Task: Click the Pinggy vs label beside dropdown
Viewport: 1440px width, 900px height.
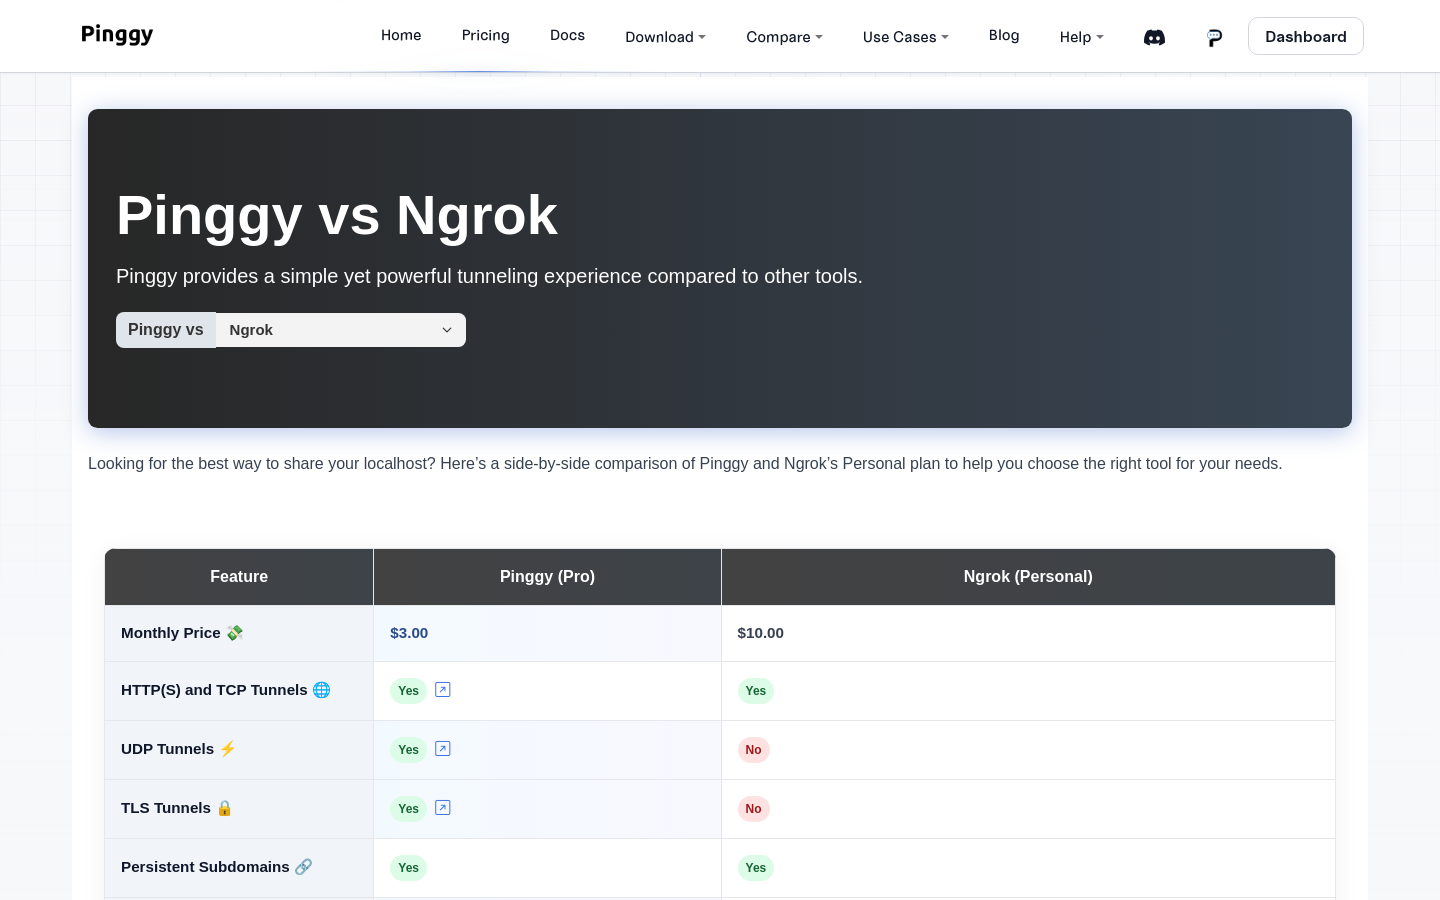Action: pos(166,330)
